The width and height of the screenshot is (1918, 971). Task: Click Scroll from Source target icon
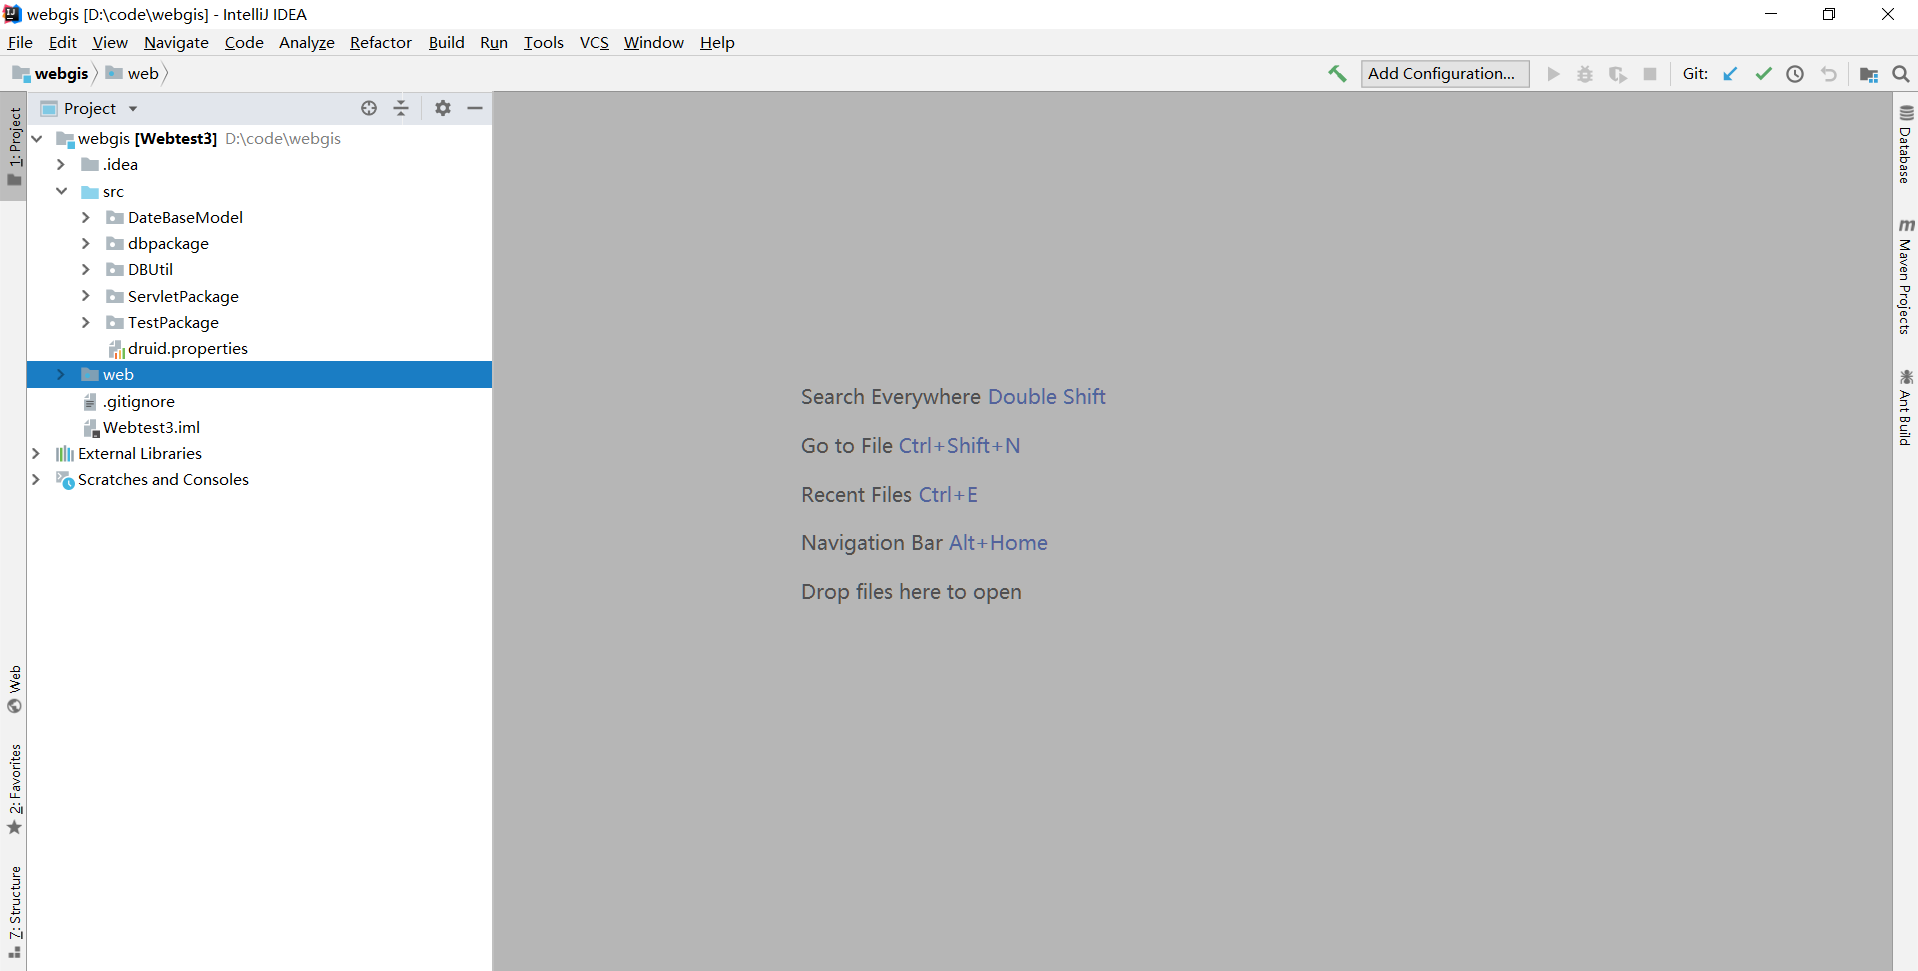point(369,108)
